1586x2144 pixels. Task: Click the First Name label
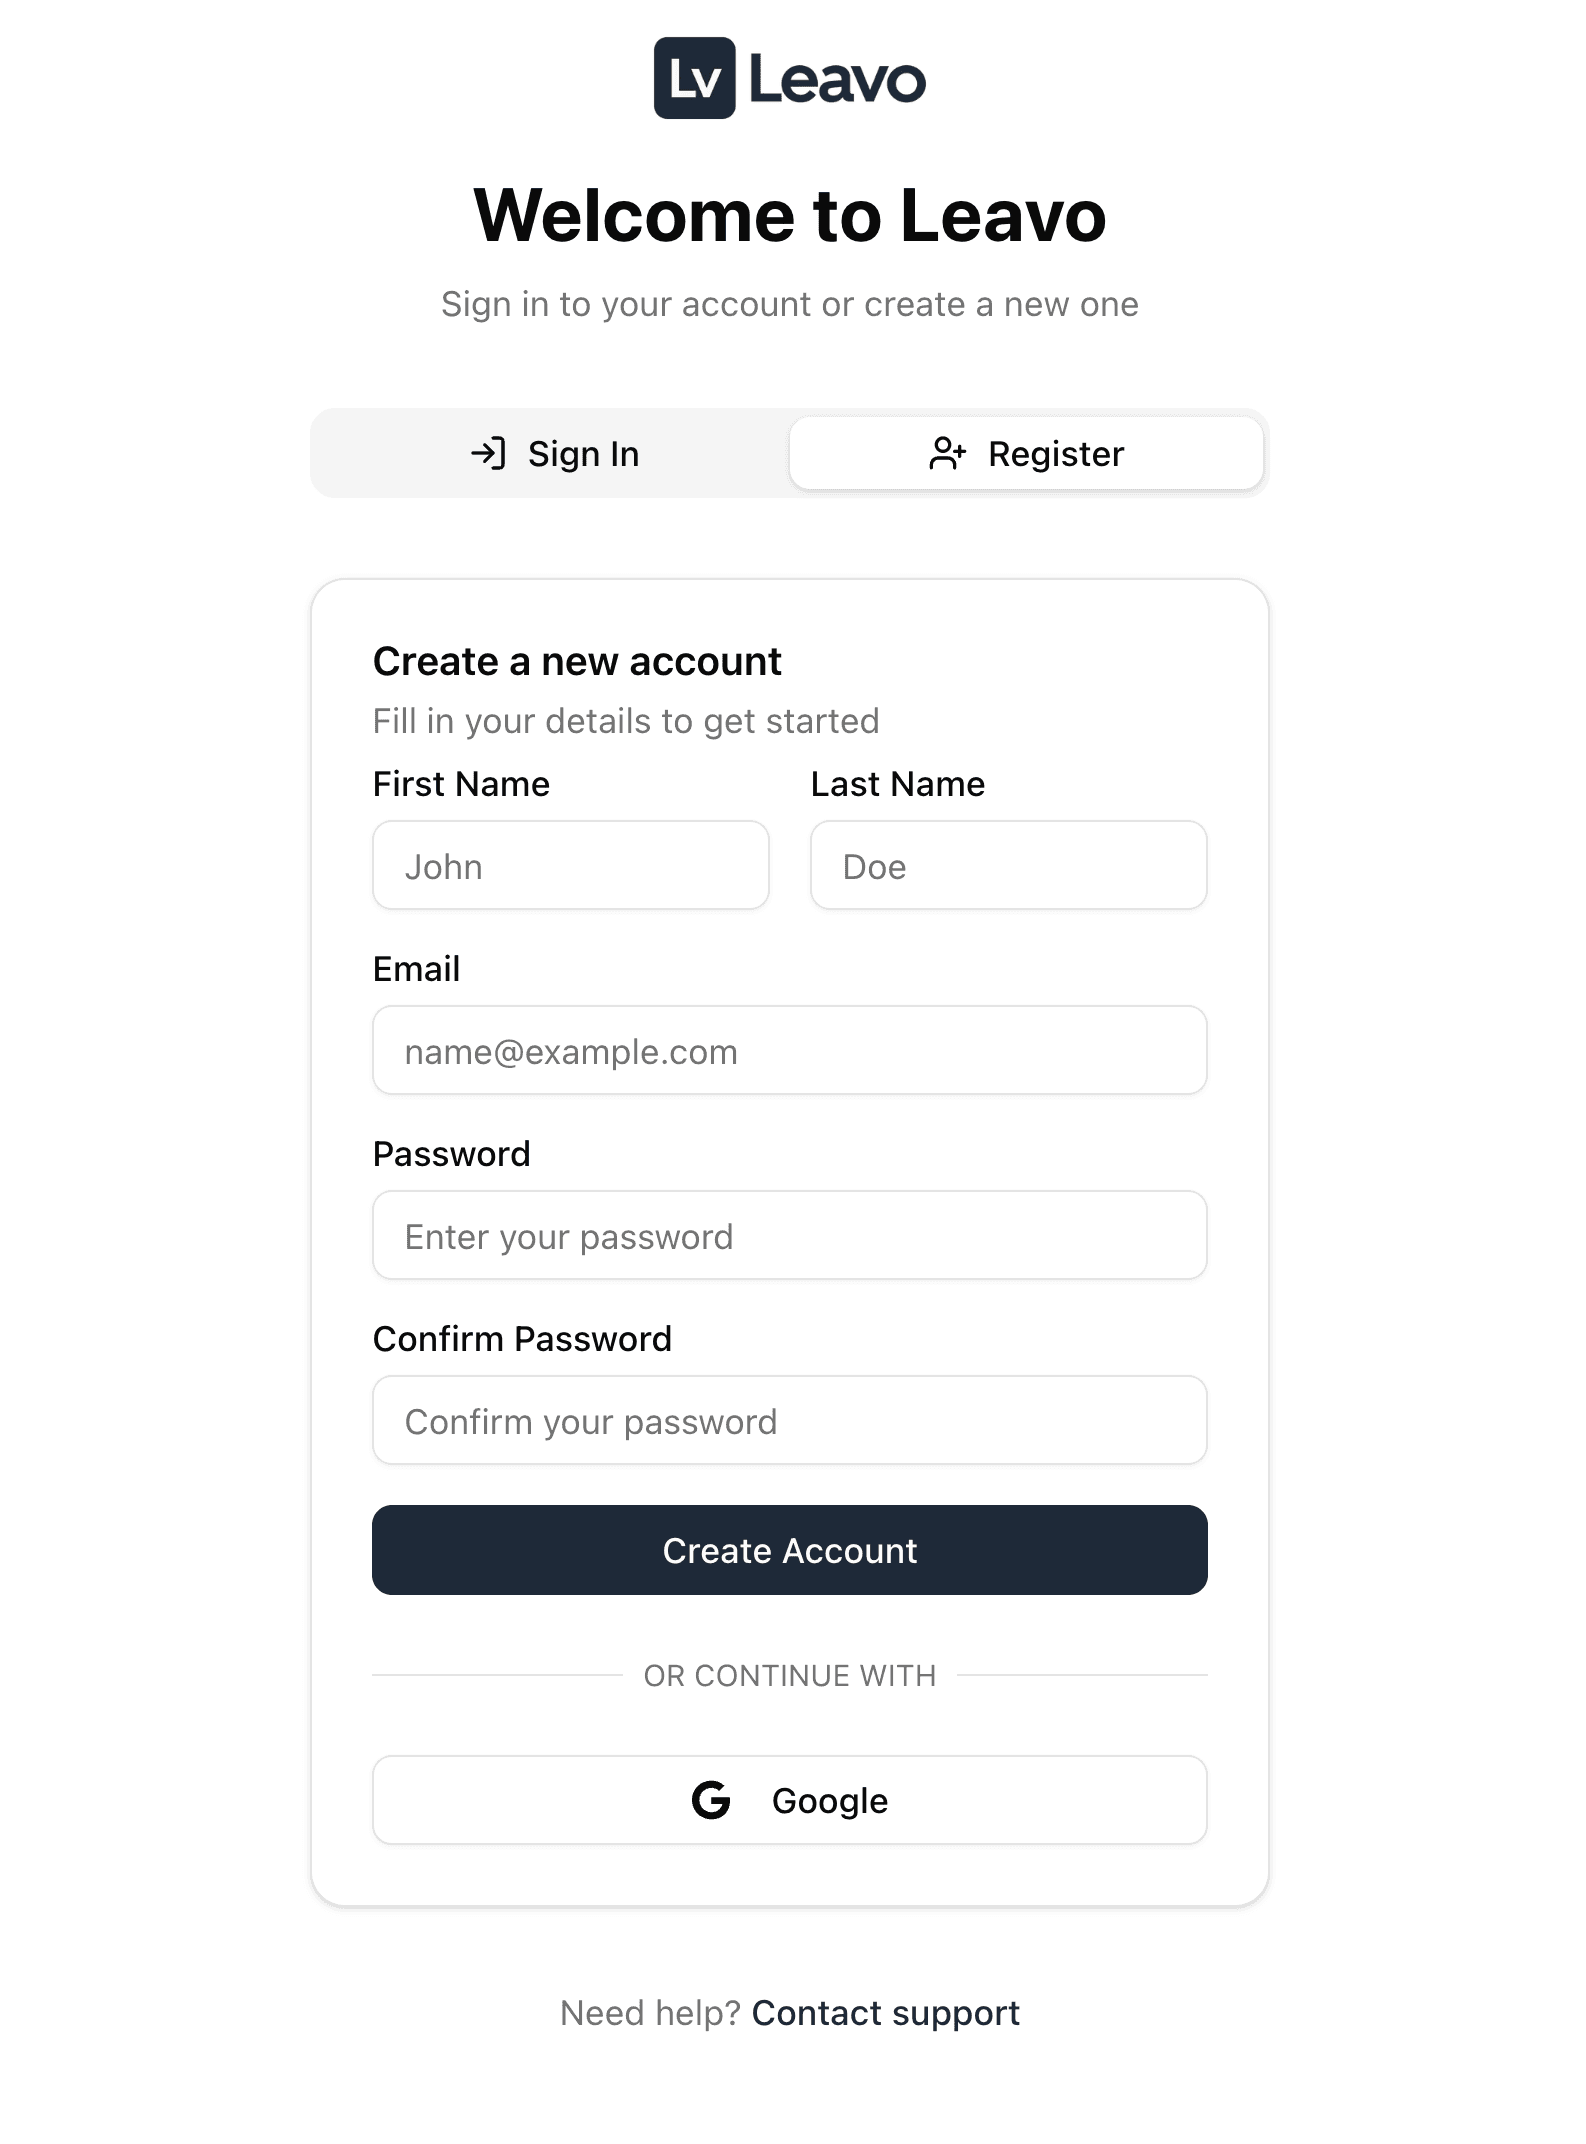461,784
